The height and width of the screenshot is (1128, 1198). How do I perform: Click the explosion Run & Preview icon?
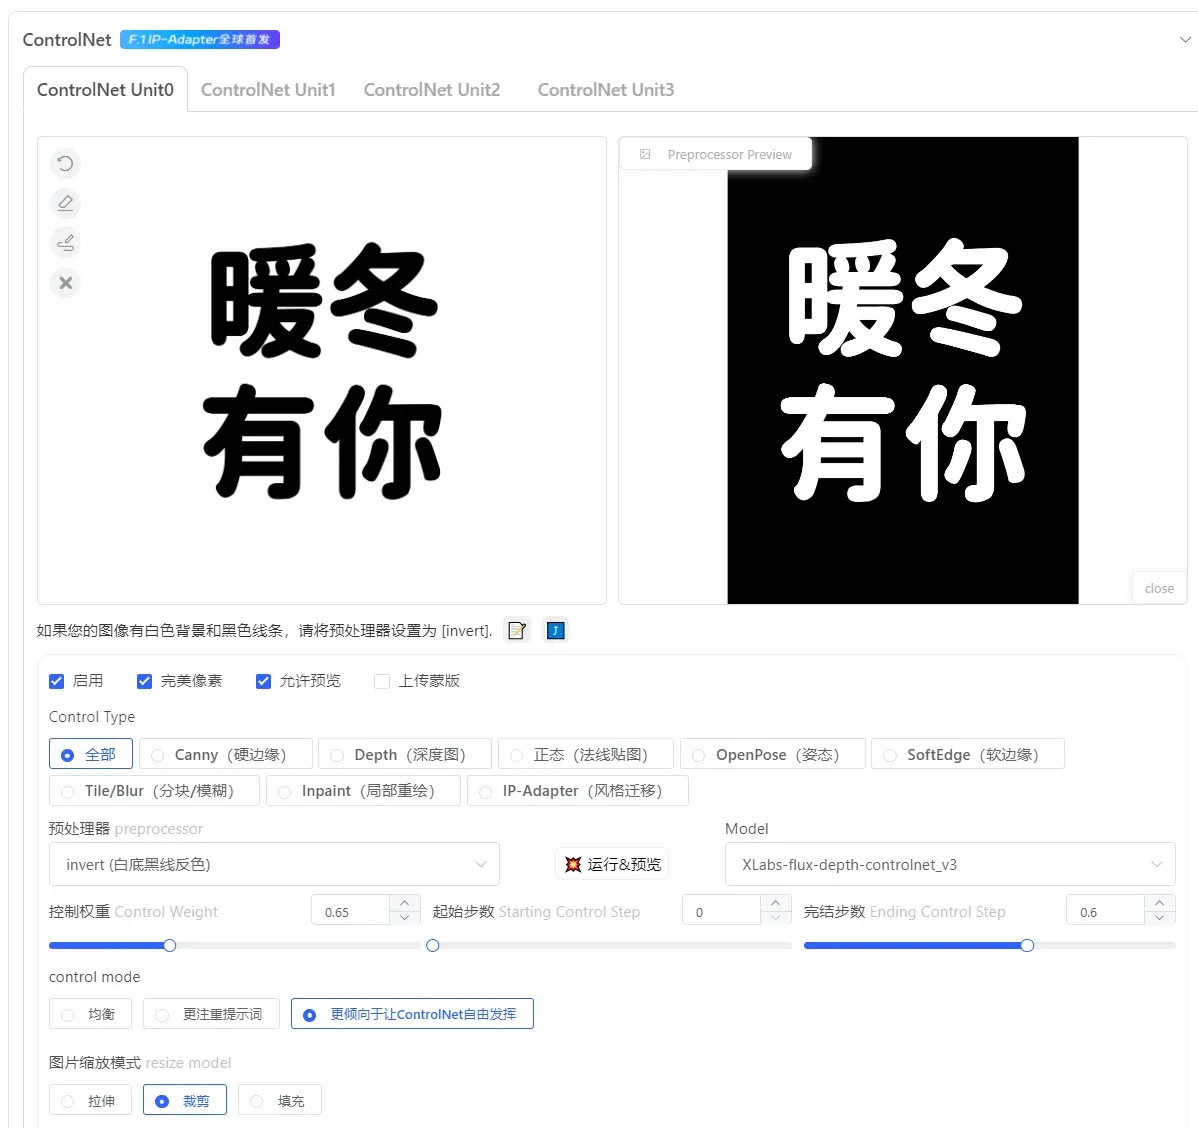[573, 864]
